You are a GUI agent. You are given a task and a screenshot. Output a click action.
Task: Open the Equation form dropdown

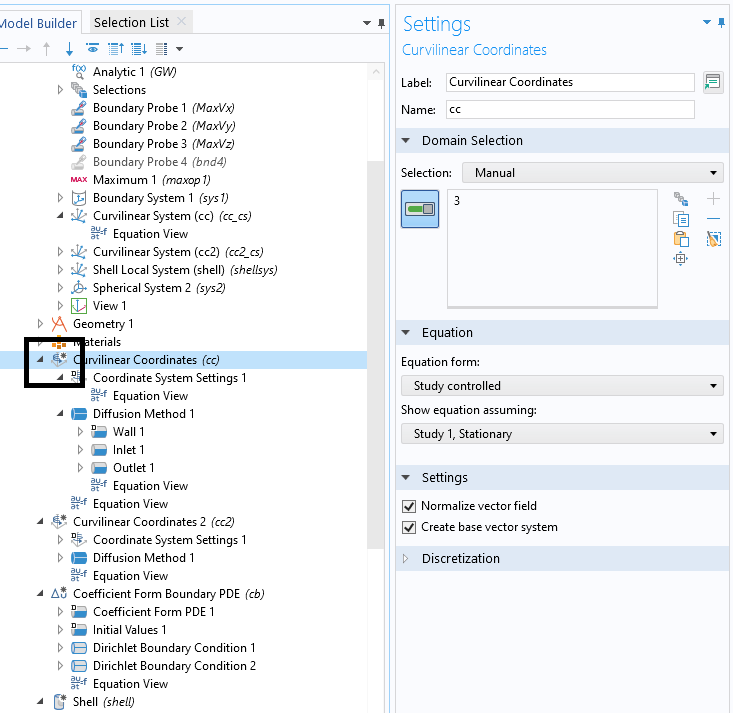point(561,386)
